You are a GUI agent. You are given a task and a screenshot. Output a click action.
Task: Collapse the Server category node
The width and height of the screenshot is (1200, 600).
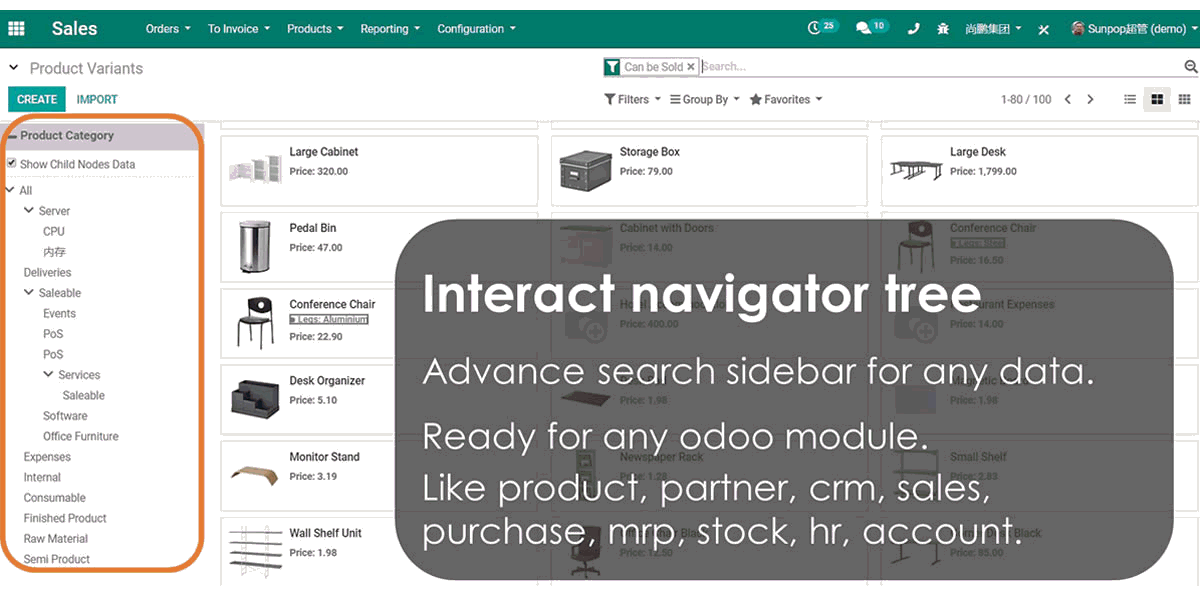tap(29, 211)
